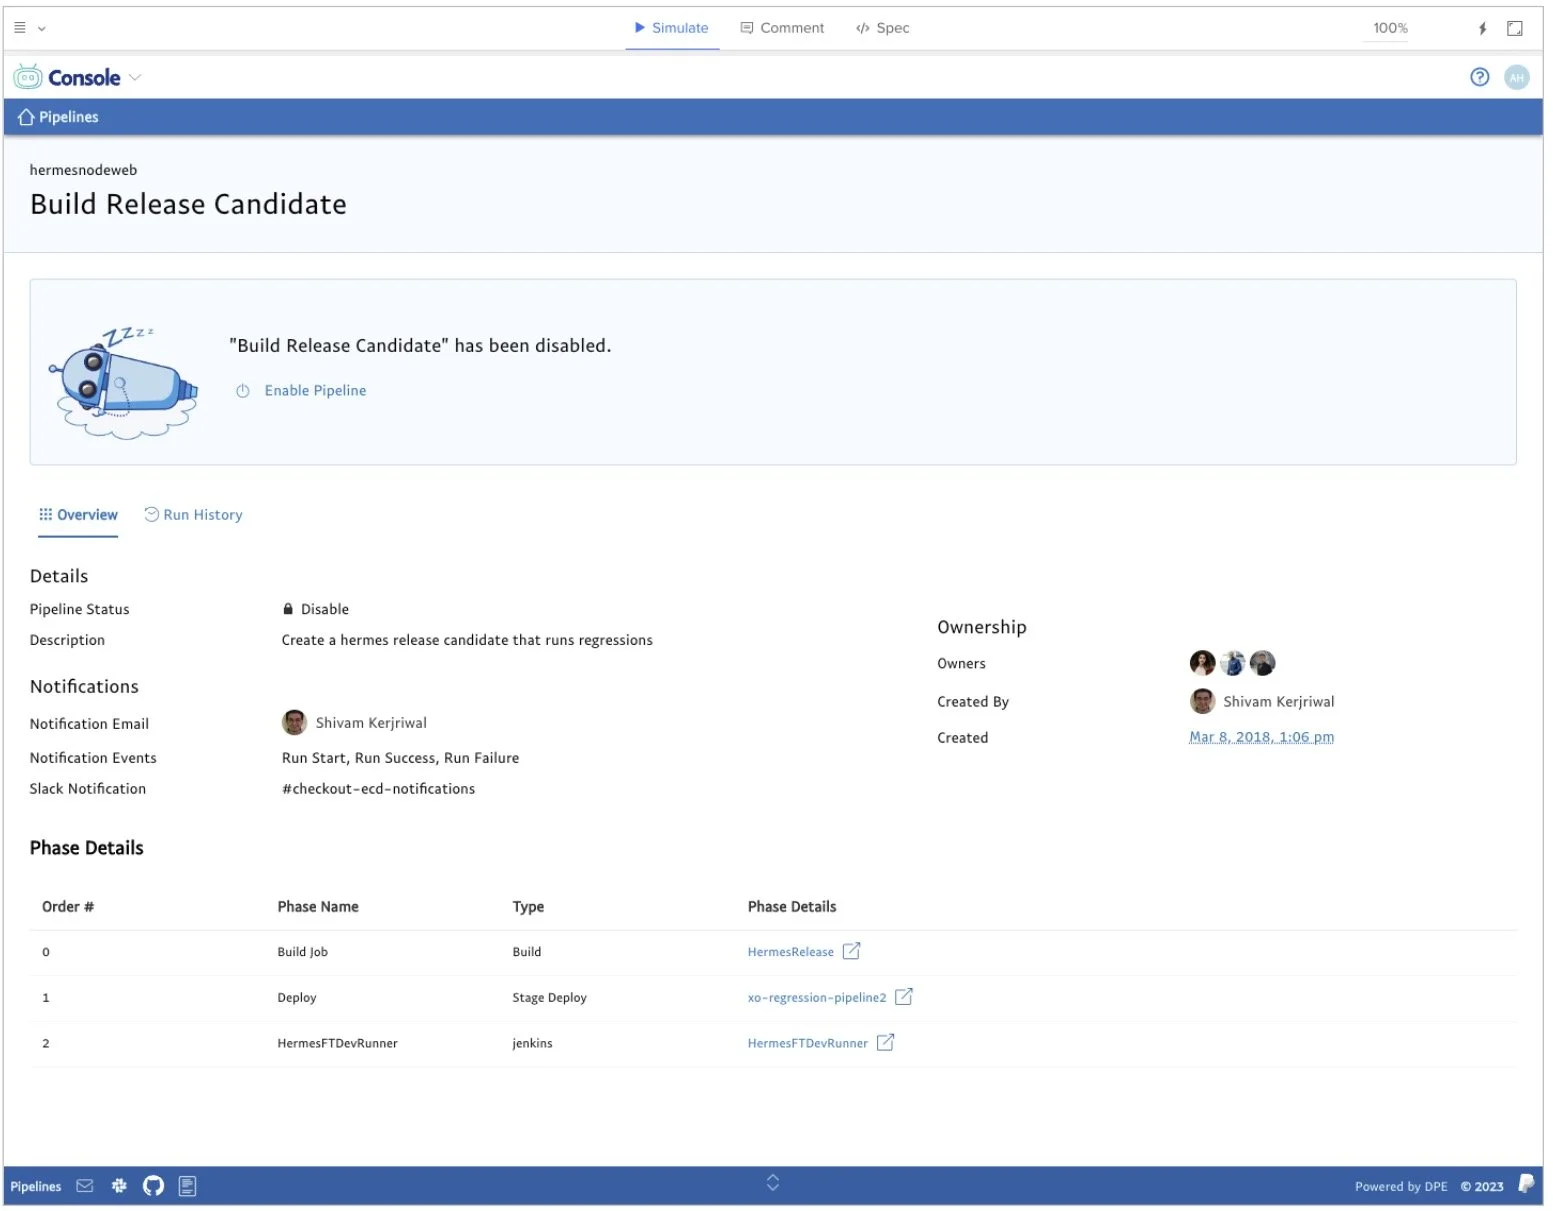Screen dimensions: 1553x1211
Task: Click the footer Pipelines label
Action: click(x=36, y=1187)
